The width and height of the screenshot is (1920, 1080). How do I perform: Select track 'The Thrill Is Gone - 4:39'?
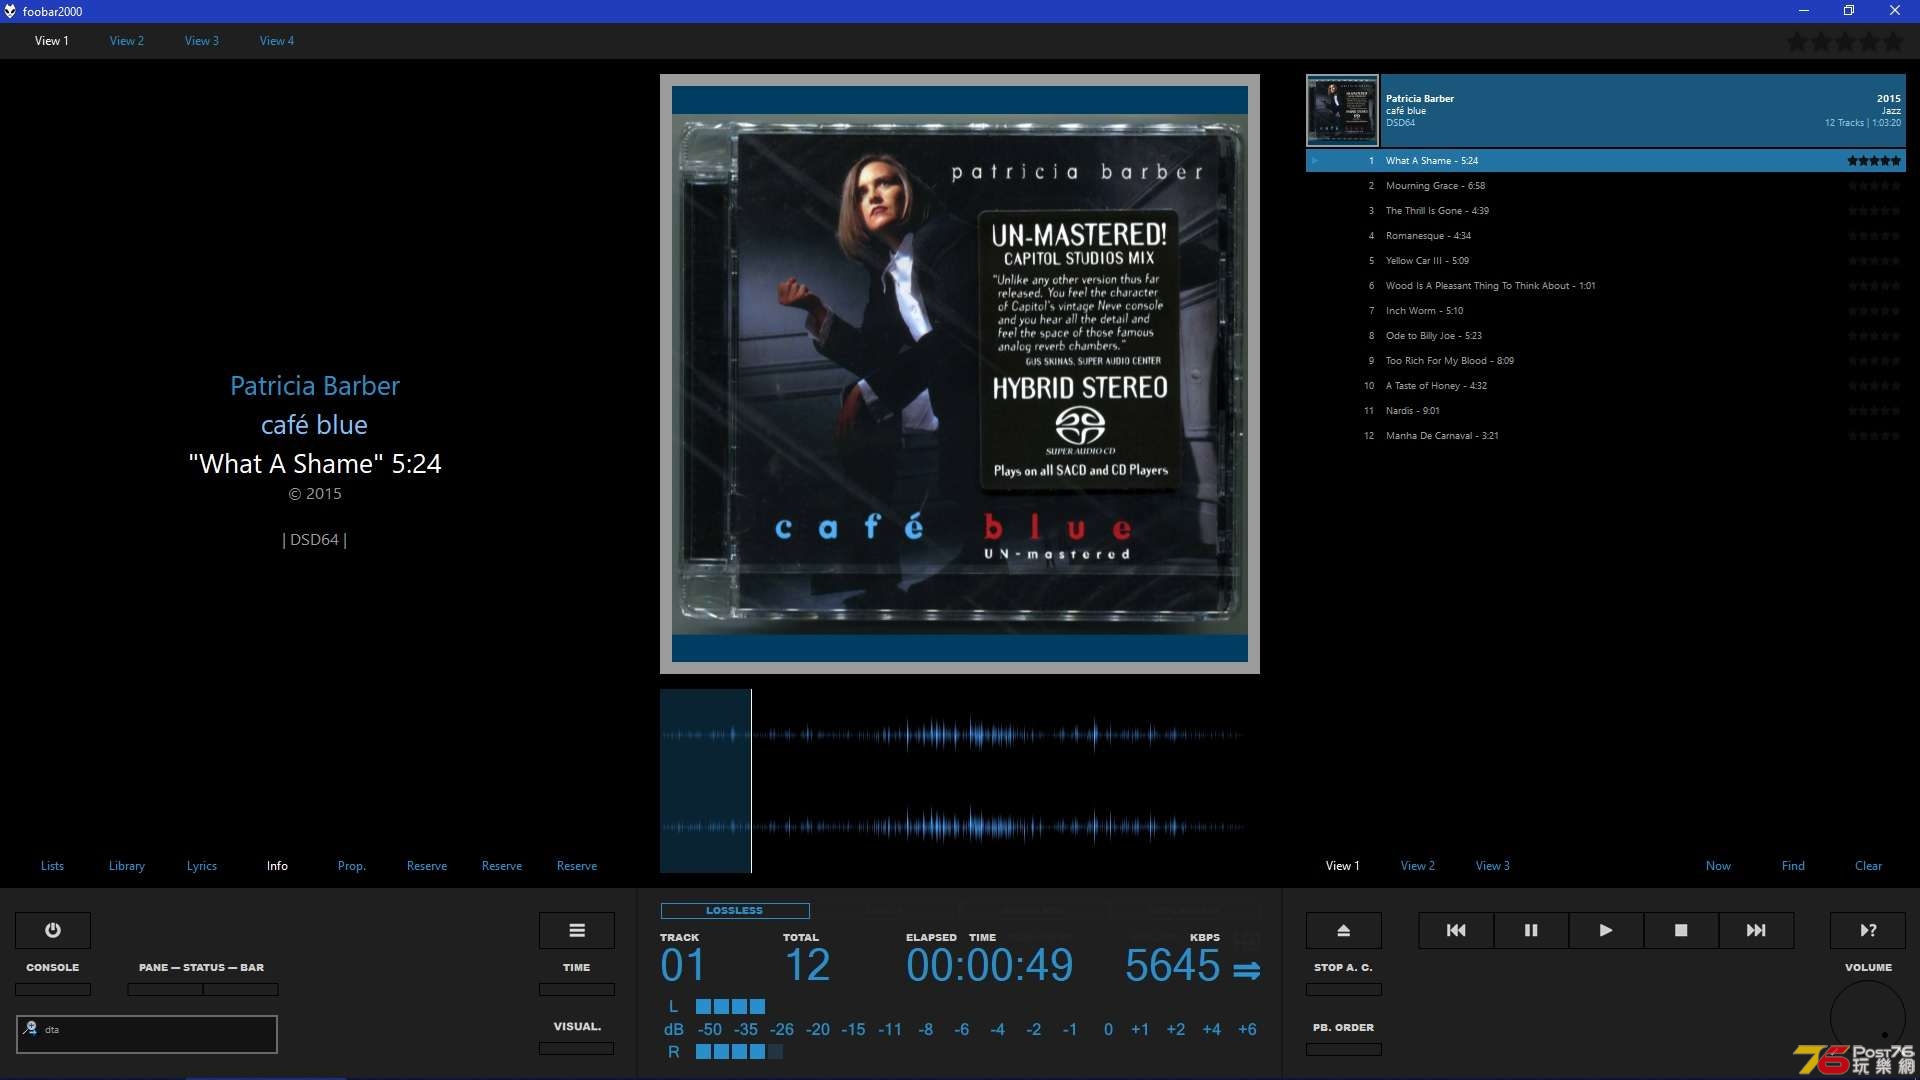pyautogui.click(x=1606, y=211)
